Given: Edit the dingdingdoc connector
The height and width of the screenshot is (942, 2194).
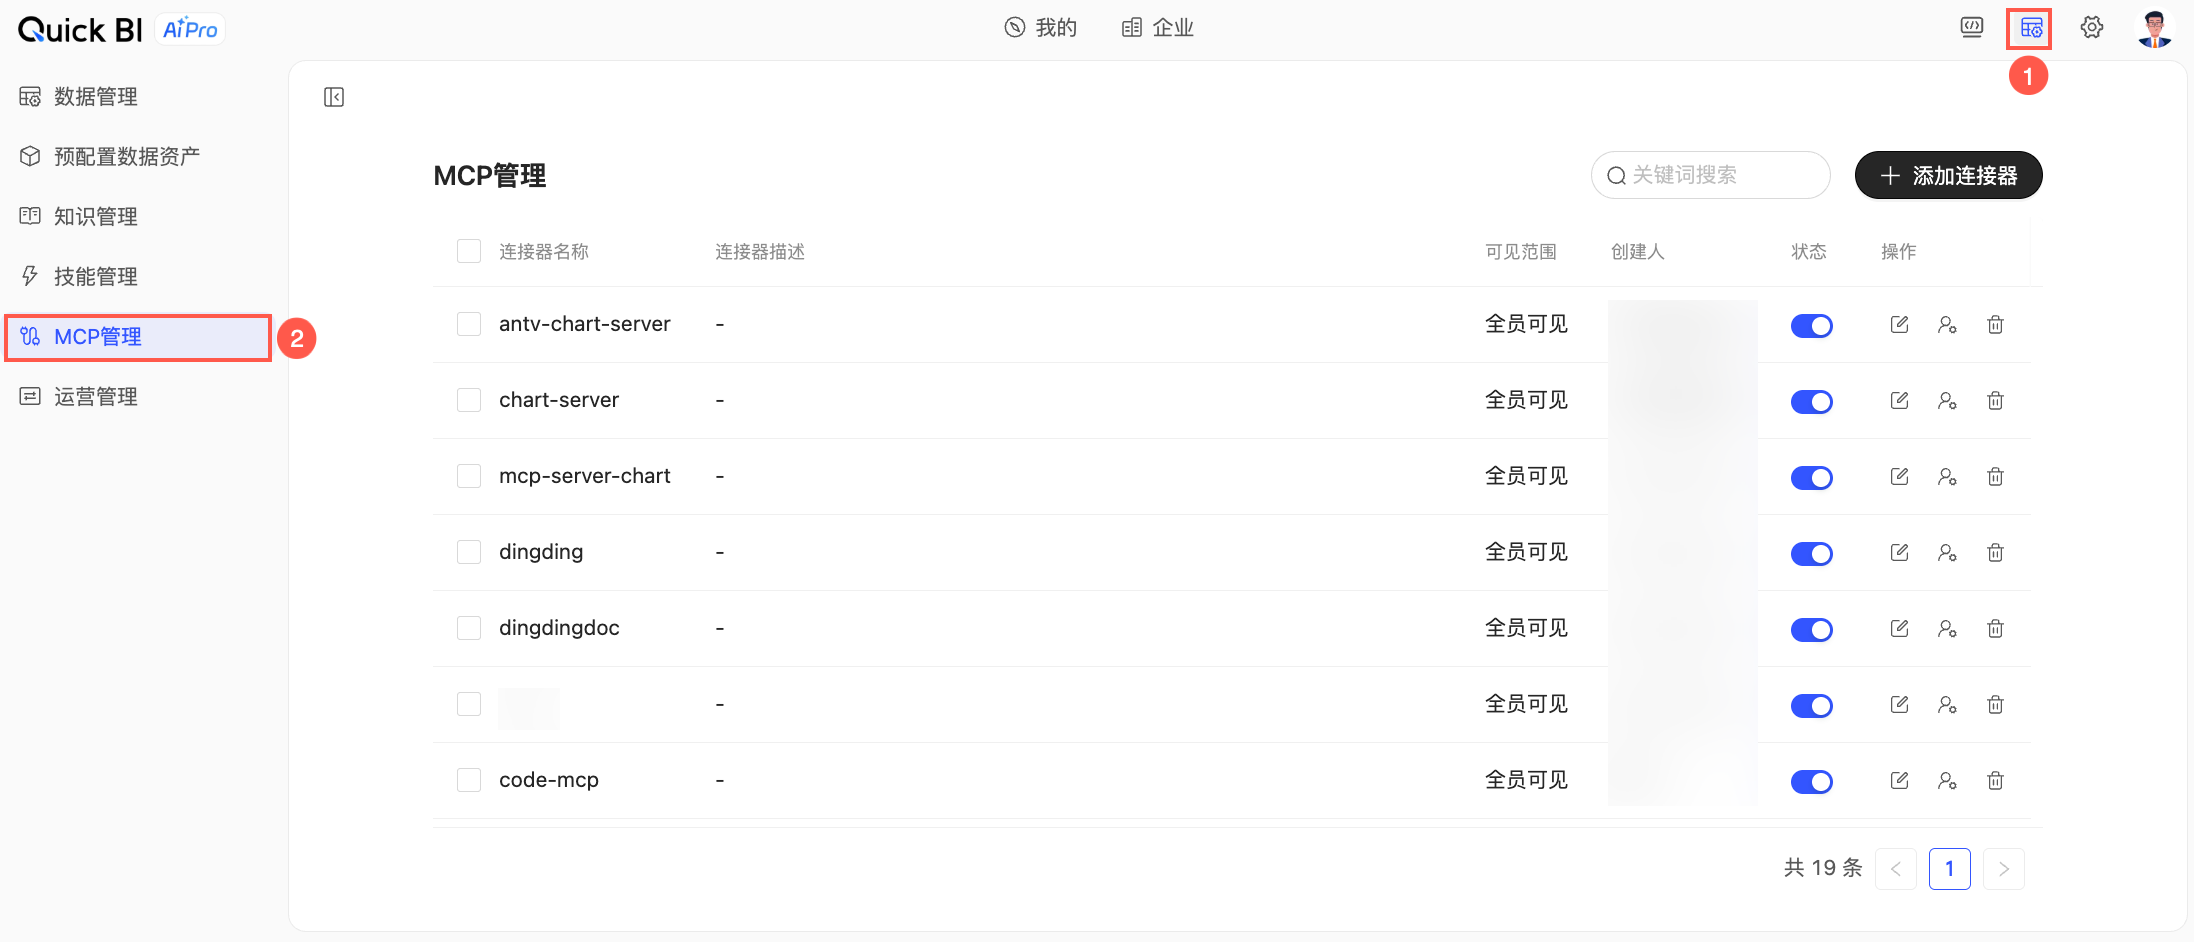Looking at the screenshot, I should tap(1899, 628).
